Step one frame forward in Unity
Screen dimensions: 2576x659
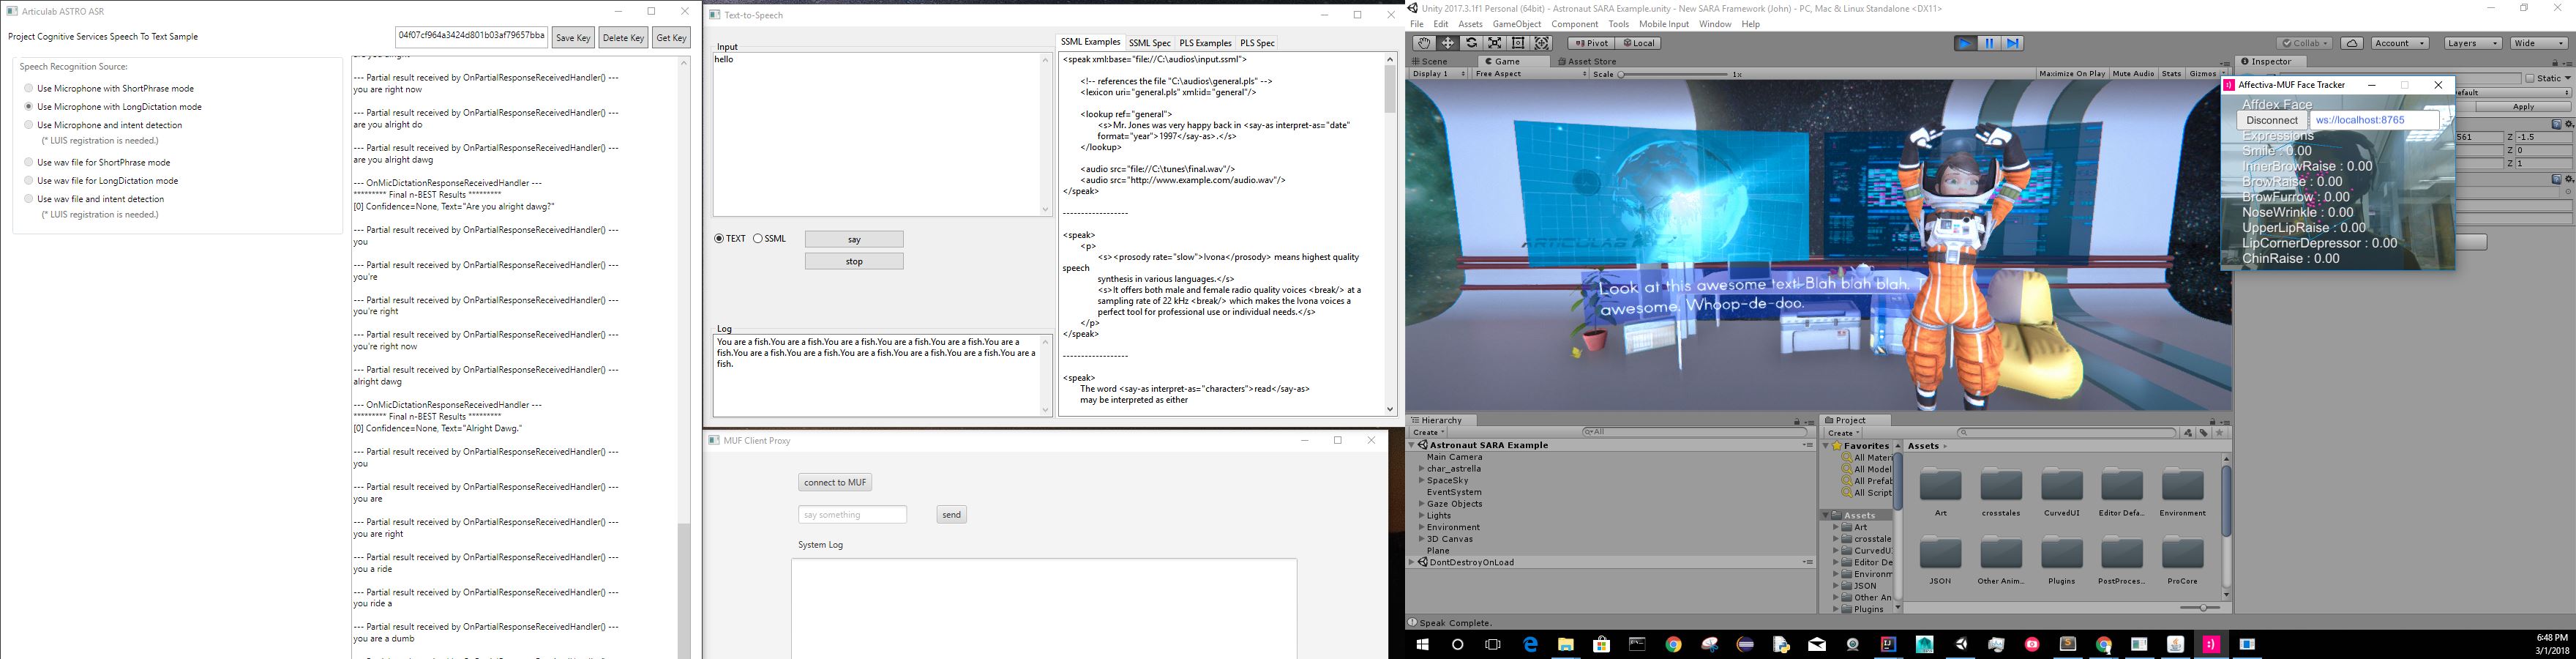point(2013,43)
